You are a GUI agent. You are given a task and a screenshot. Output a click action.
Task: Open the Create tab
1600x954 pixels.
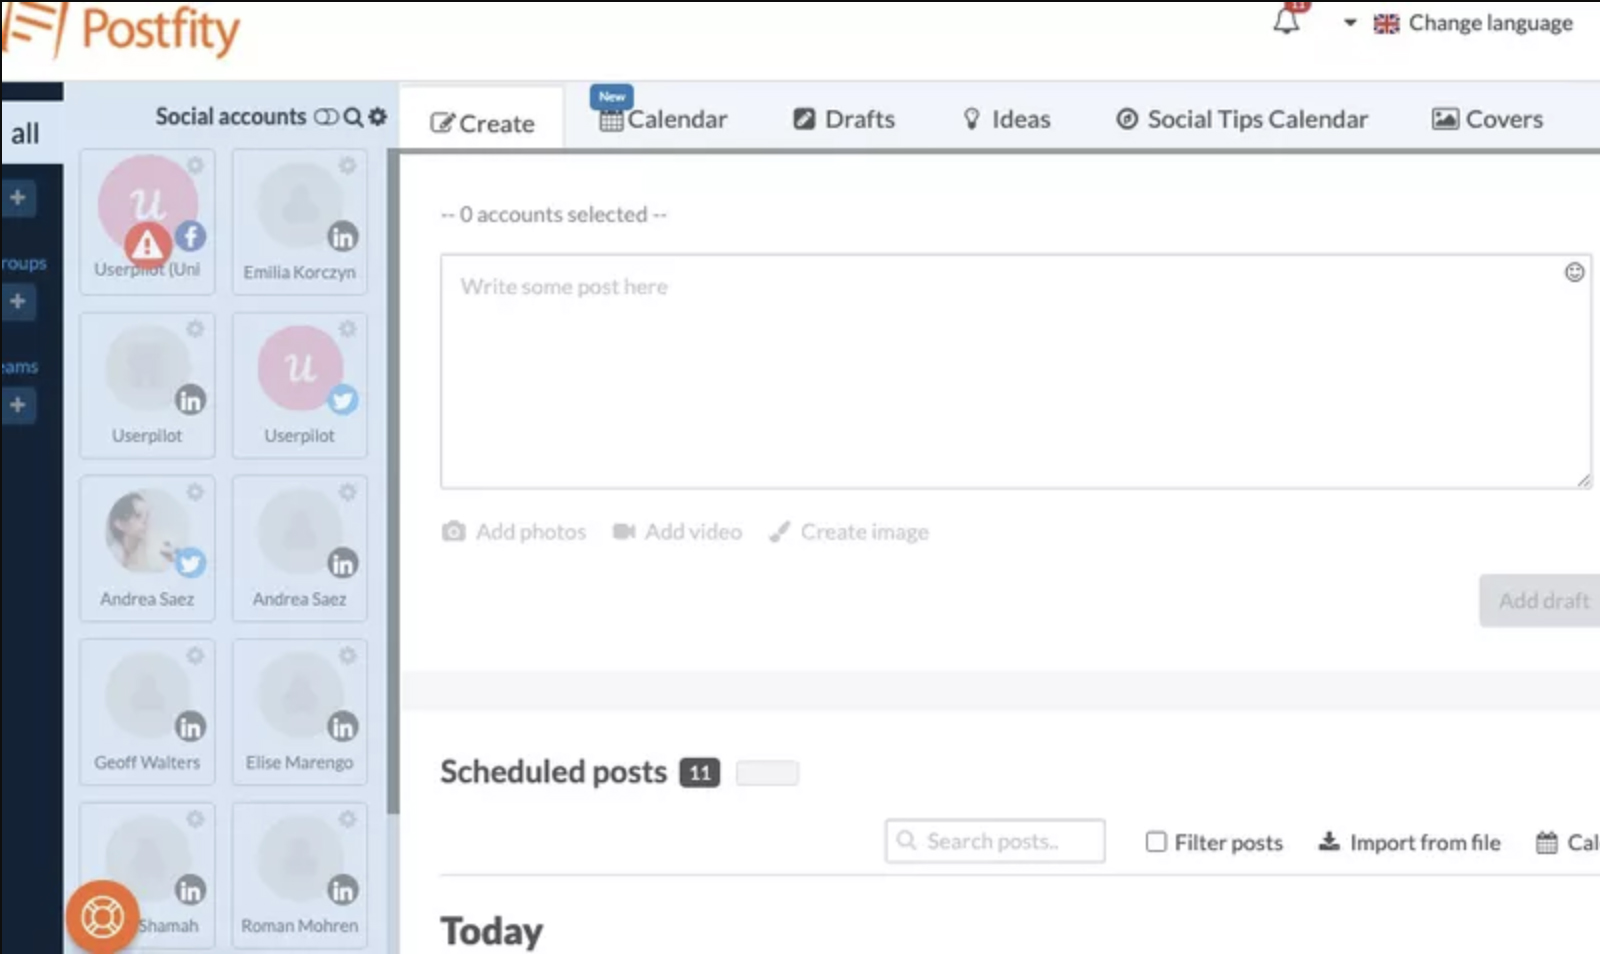point(482,123)
